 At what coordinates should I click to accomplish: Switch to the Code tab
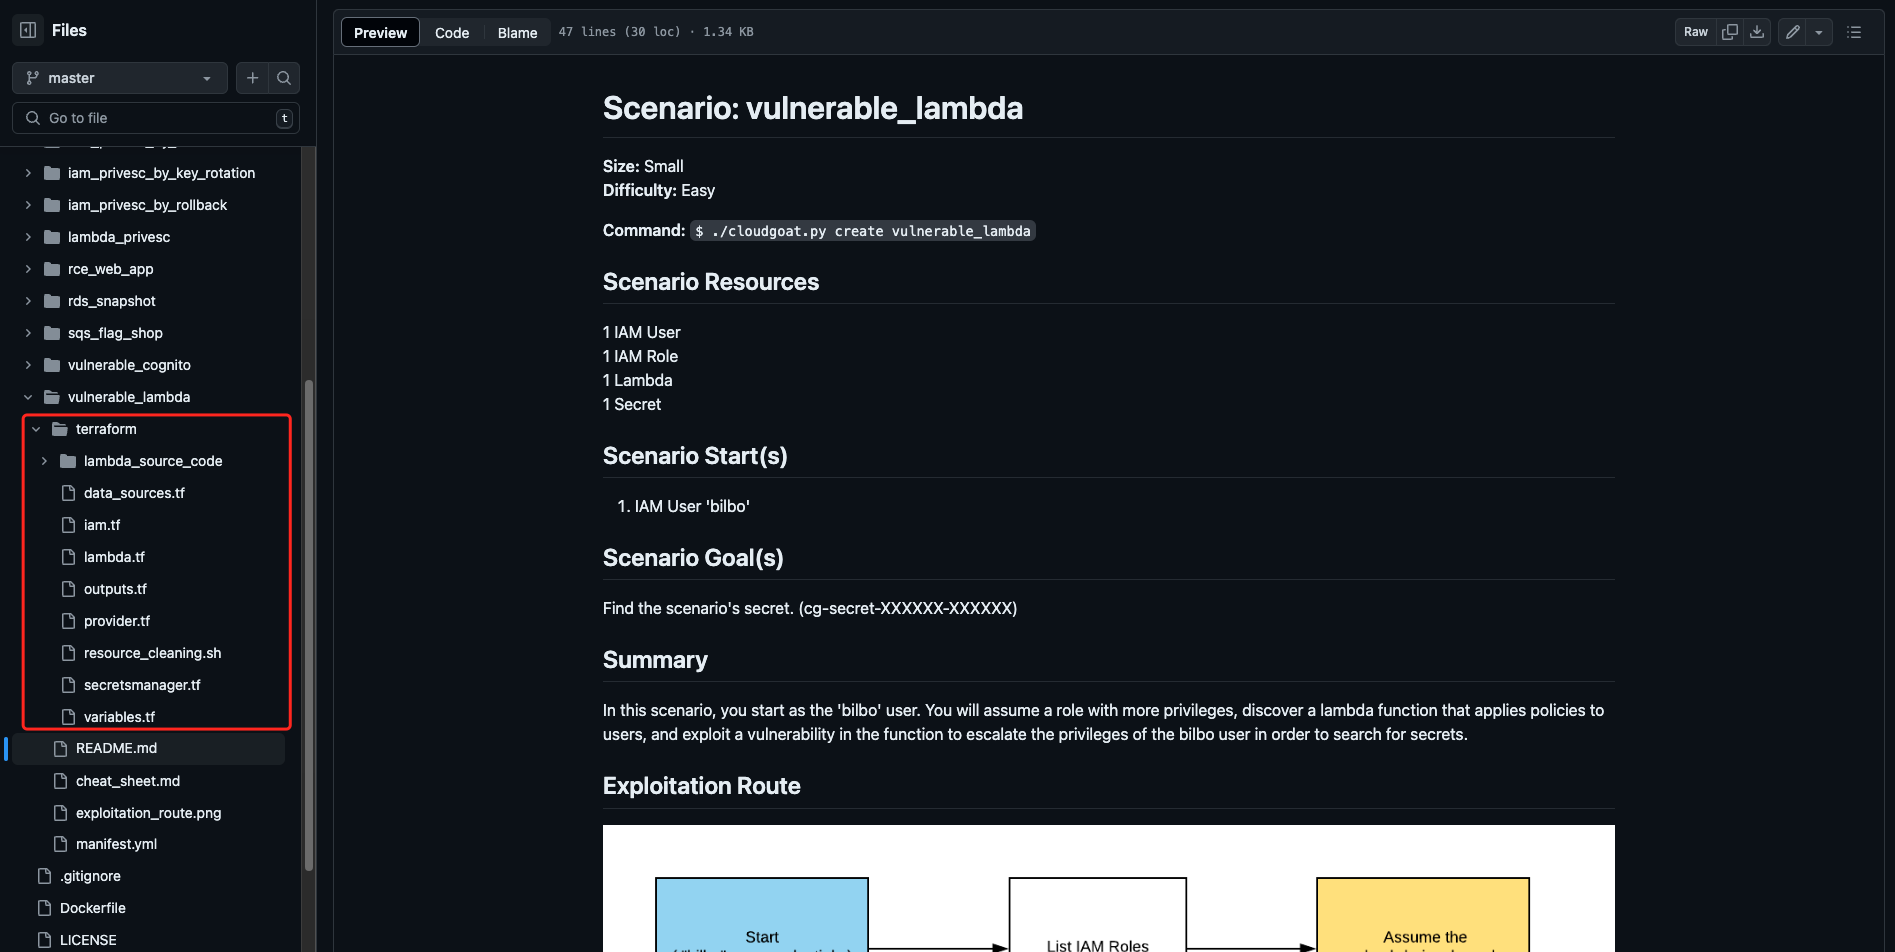(x=452, y=32)
